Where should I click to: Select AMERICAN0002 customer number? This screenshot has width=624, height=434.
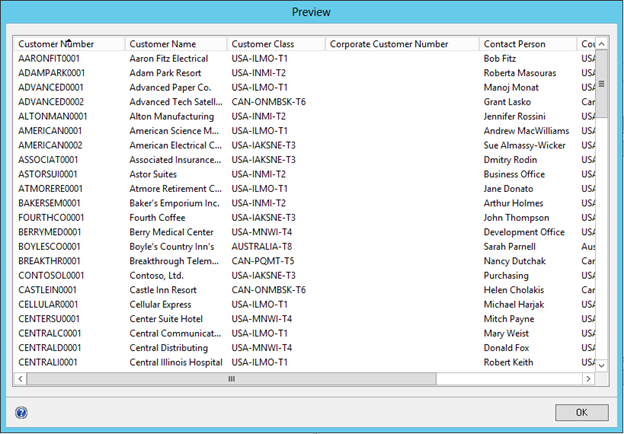[x=51, y=145]
